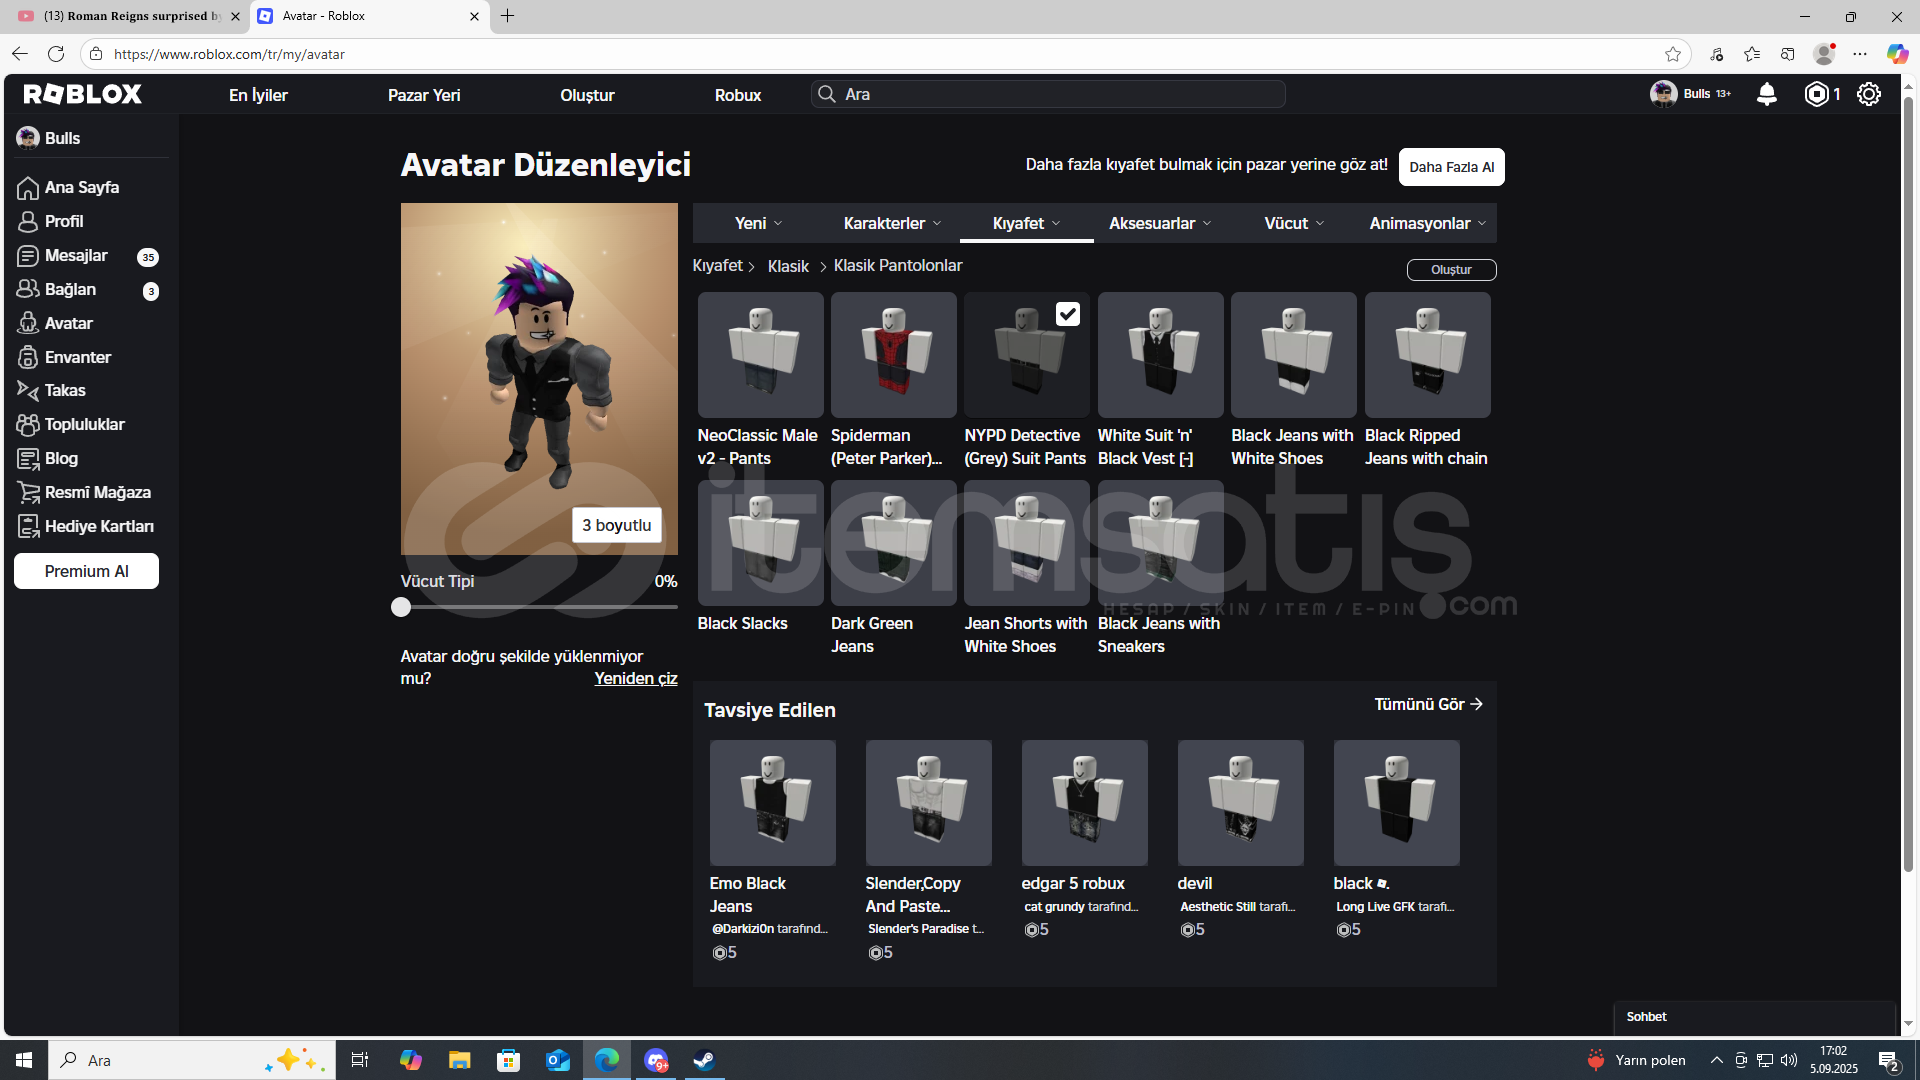Open Topluluklar communities icon
1920x1080 pixels.
click(28, 425)
